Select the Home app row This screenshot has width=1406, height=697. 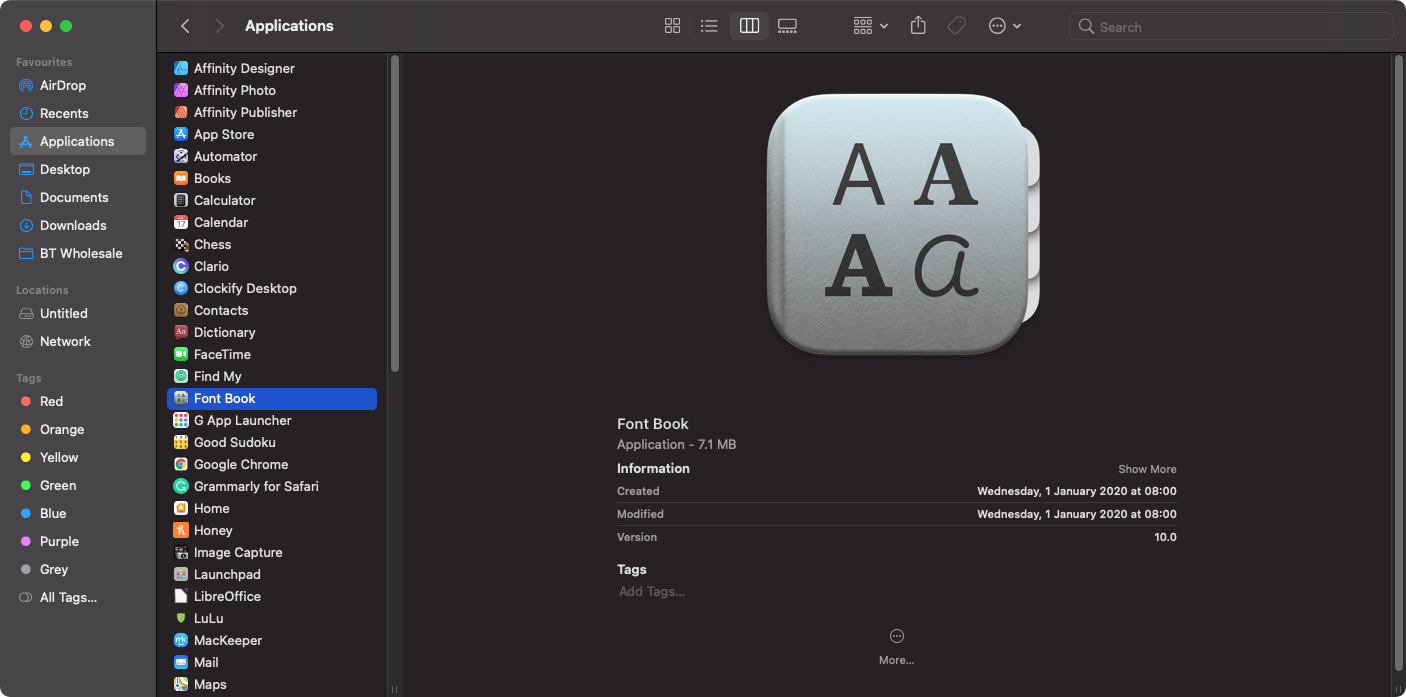272,508
